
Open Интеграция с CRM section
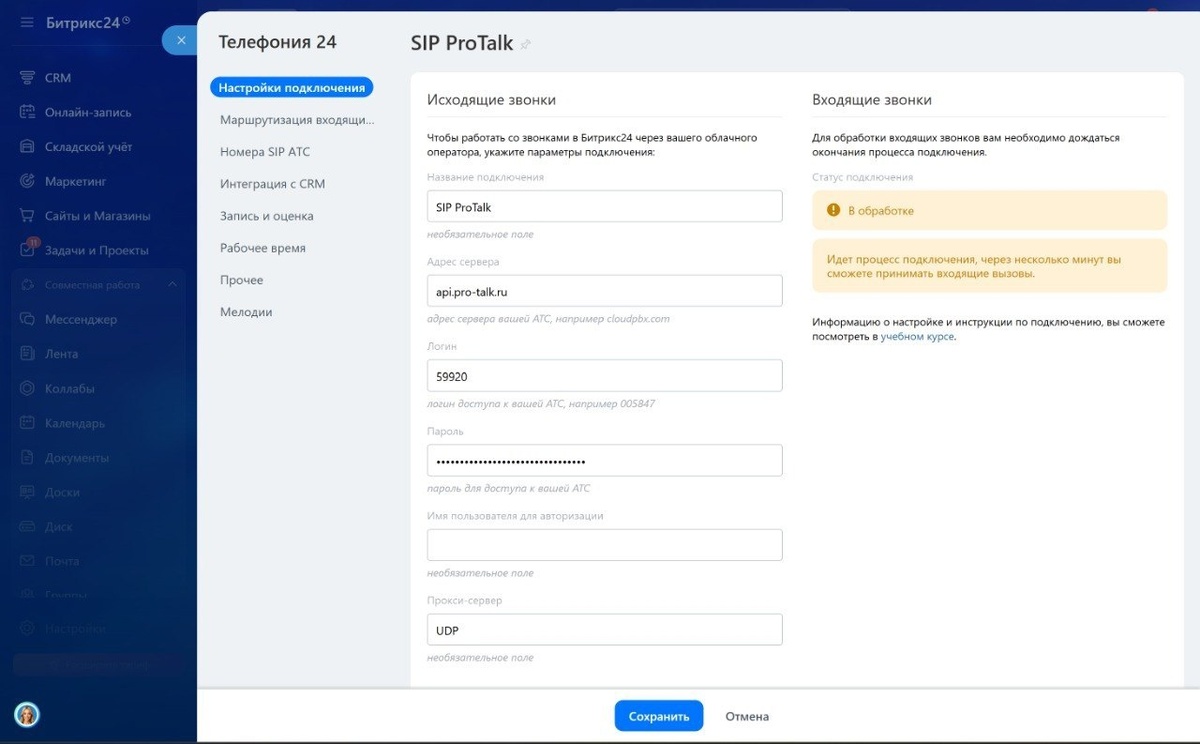tap(272, 184)
